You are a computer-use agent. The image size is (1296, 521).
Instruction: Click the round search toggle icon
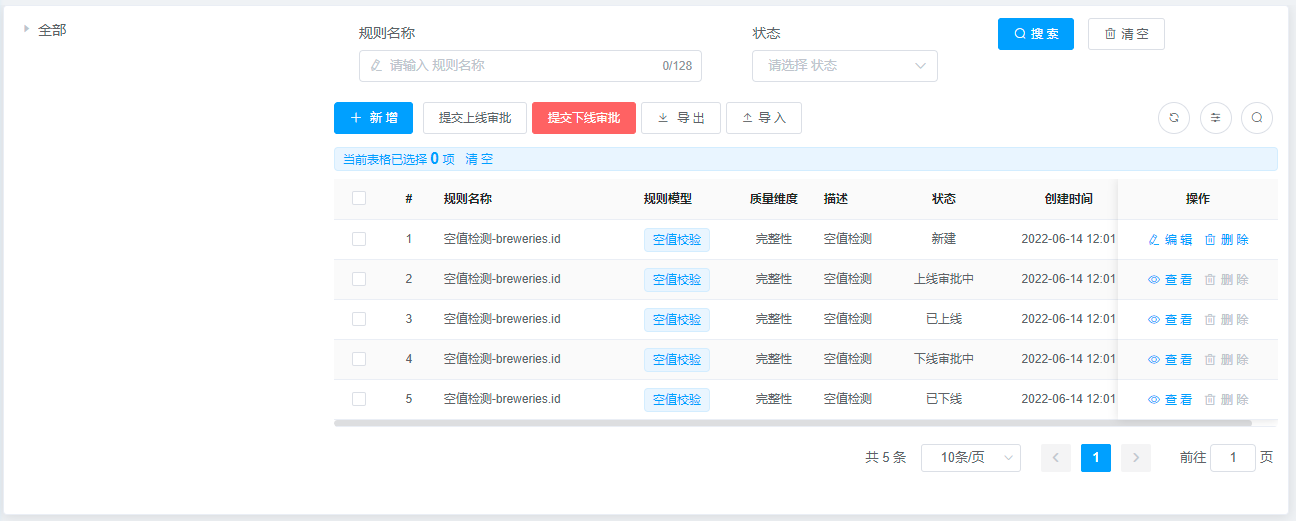coord(1257,118)
